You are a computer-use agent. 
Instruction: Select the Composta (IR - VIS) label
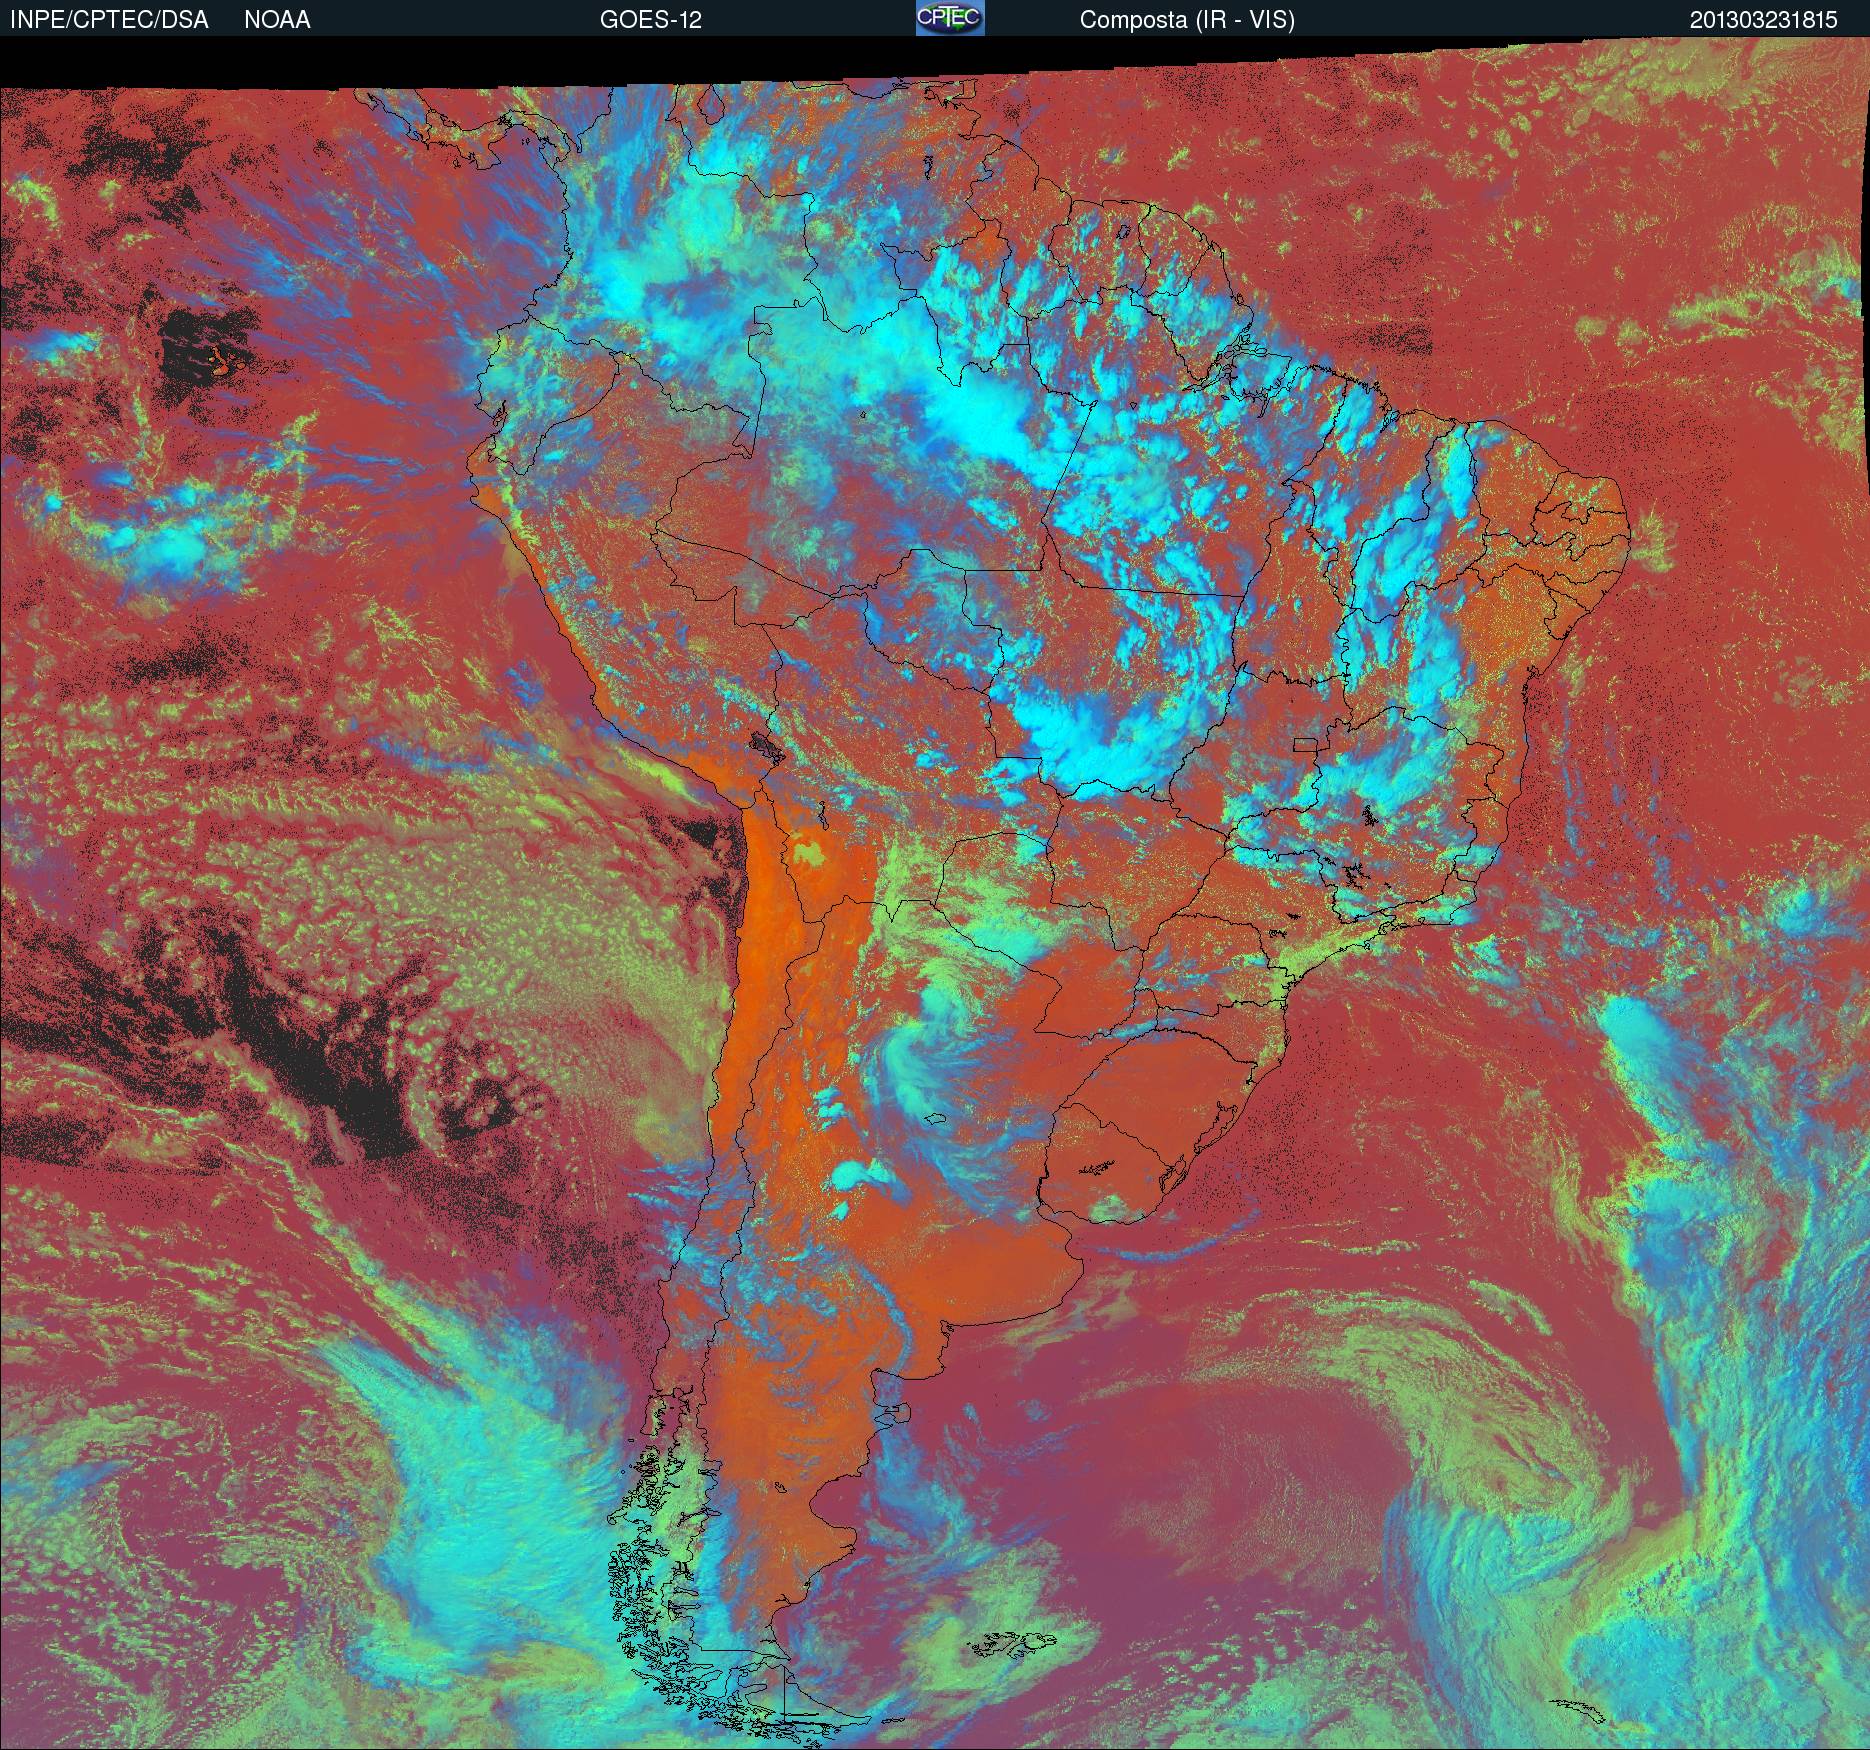(1187, 20)
